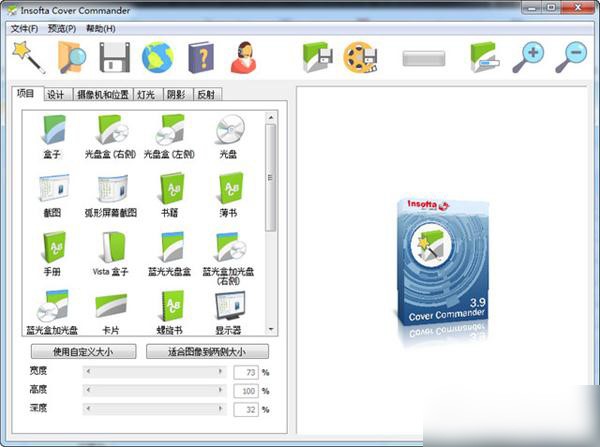Switch to the 灯光 tab

(148, 95)
